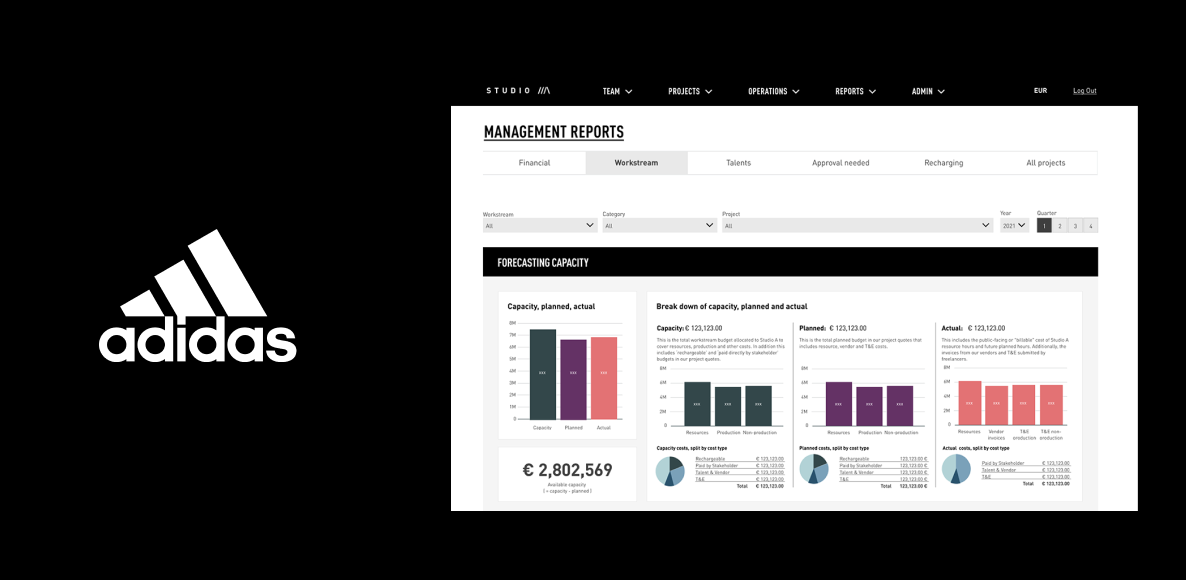Expand the Workstream filter dropdown
Screen dimensions: 1186x580
point(540,225)
